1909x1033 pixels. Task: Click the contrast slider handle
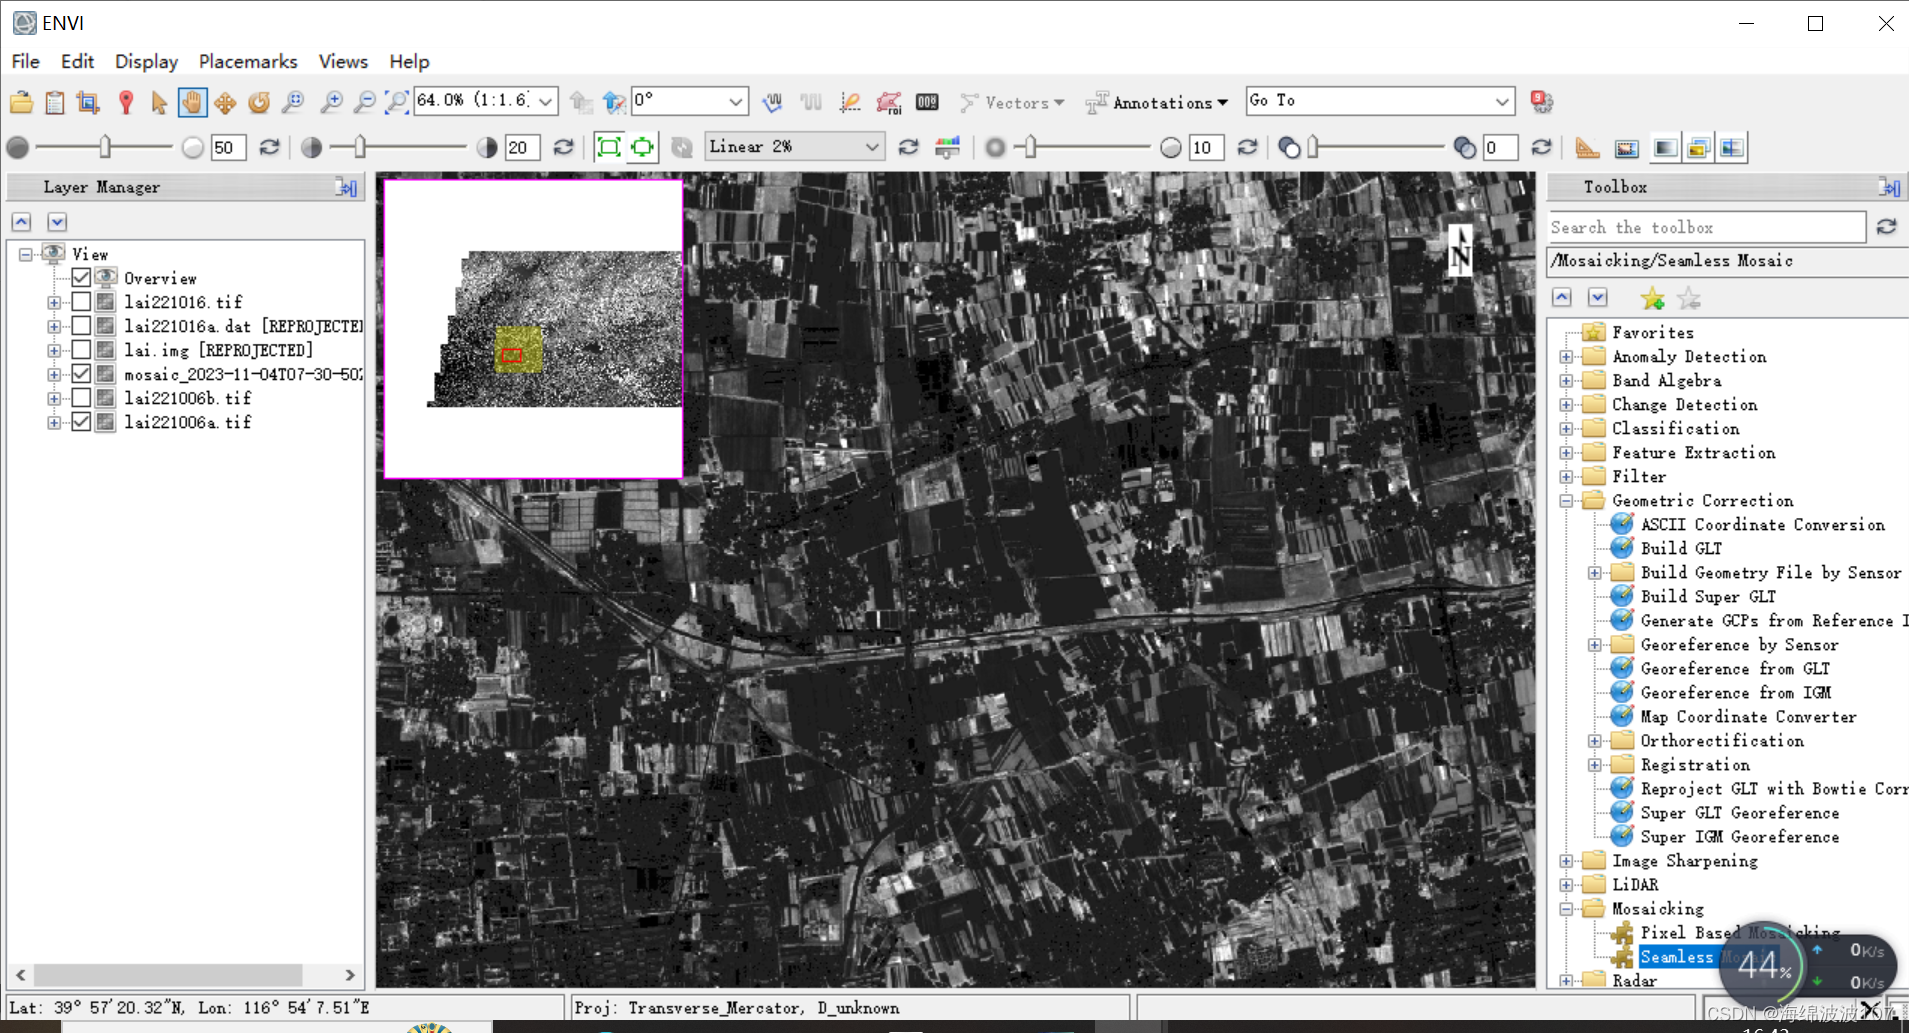360,147
